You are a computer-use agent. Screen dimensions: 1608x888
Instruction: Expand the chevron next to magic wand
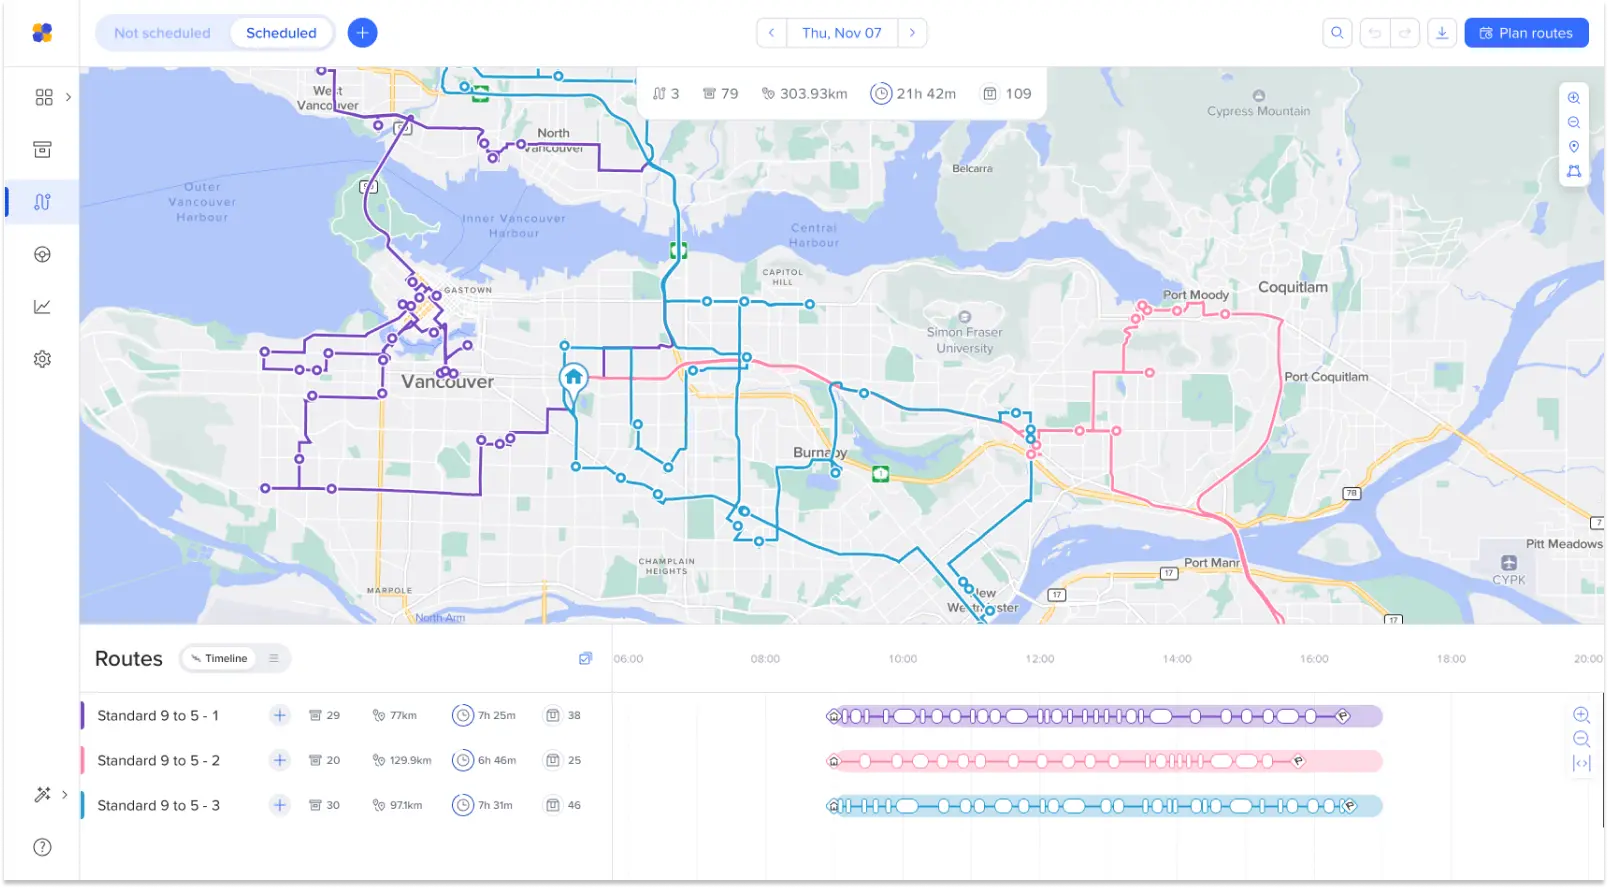[65, 795]
